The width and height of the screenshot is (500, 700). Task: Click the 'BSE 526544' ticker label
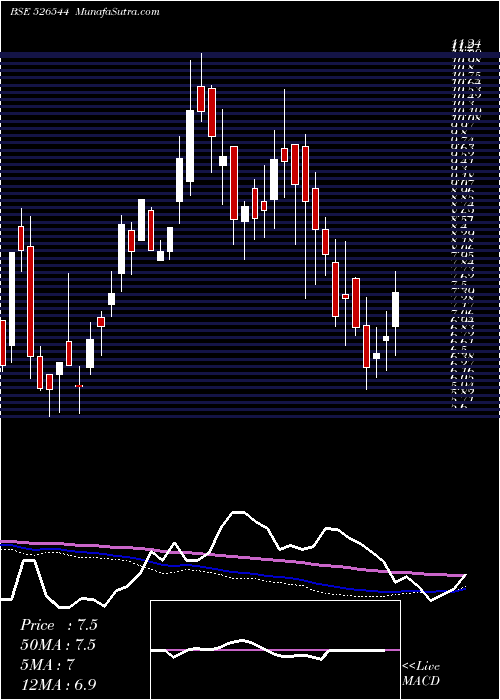pos(39,12)
